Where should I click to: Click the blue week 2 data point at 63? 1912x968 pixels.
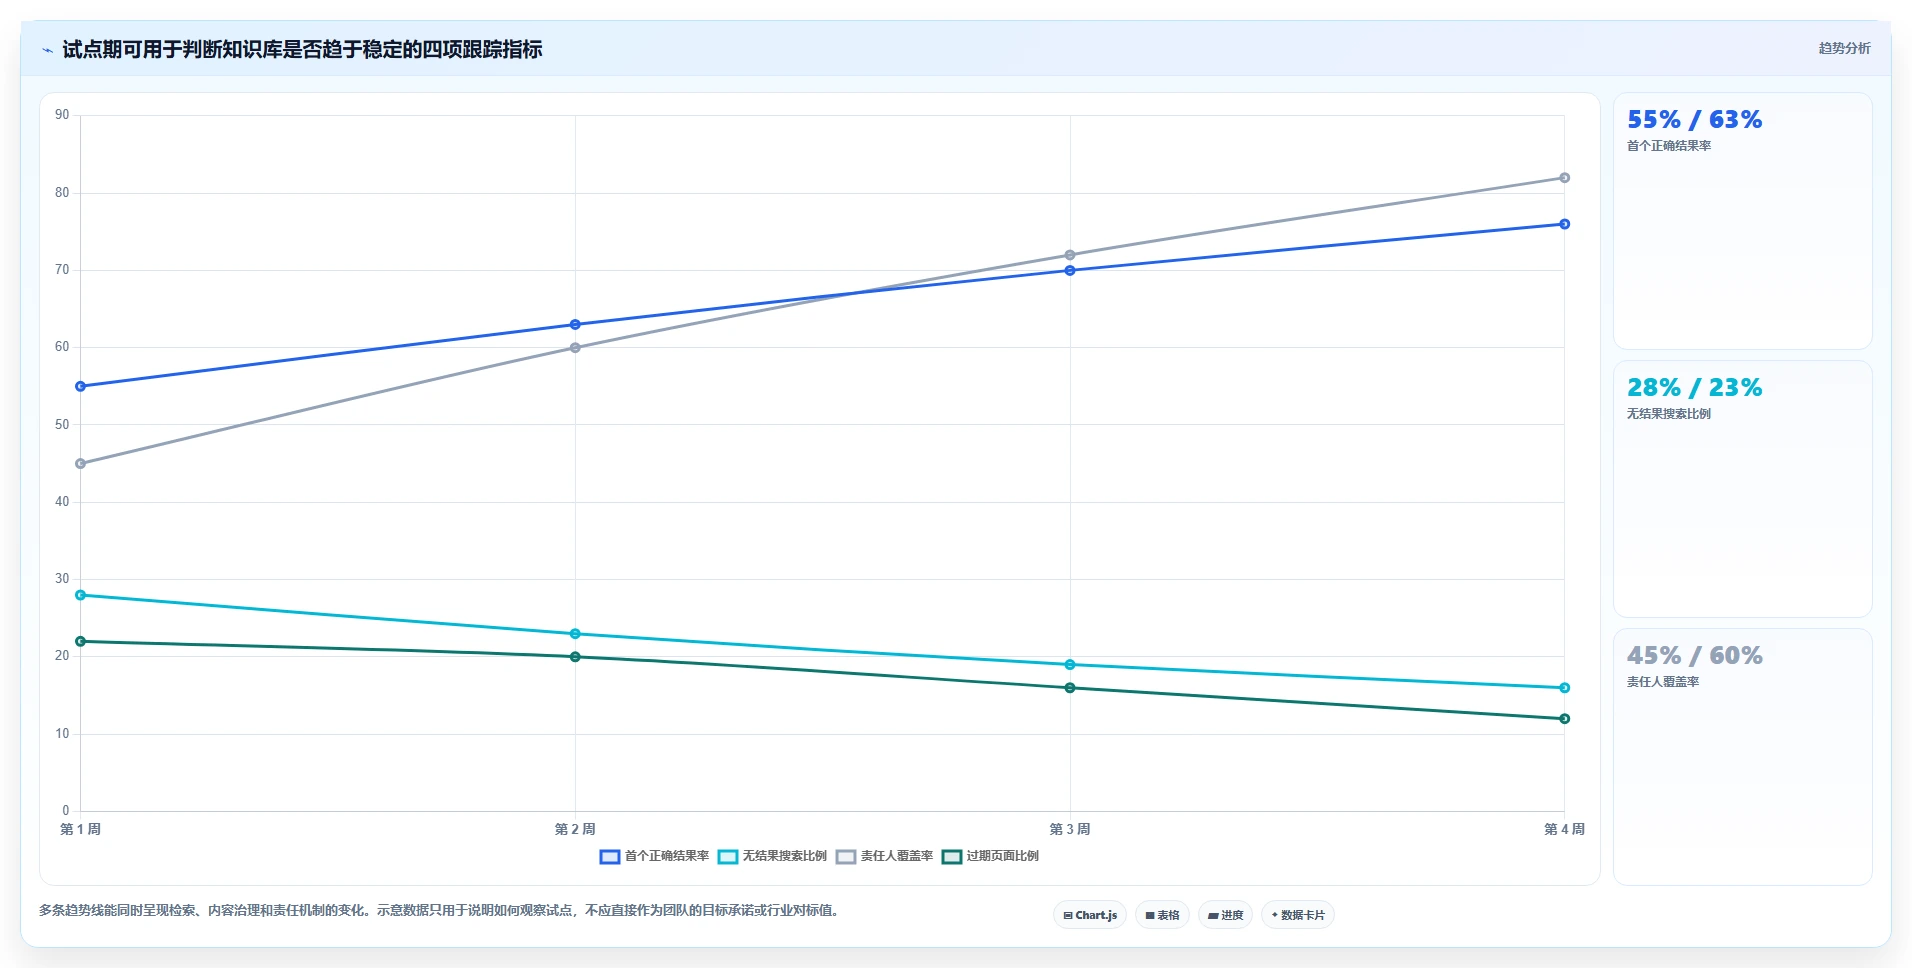pyautogui.click(x=575, y=325)
